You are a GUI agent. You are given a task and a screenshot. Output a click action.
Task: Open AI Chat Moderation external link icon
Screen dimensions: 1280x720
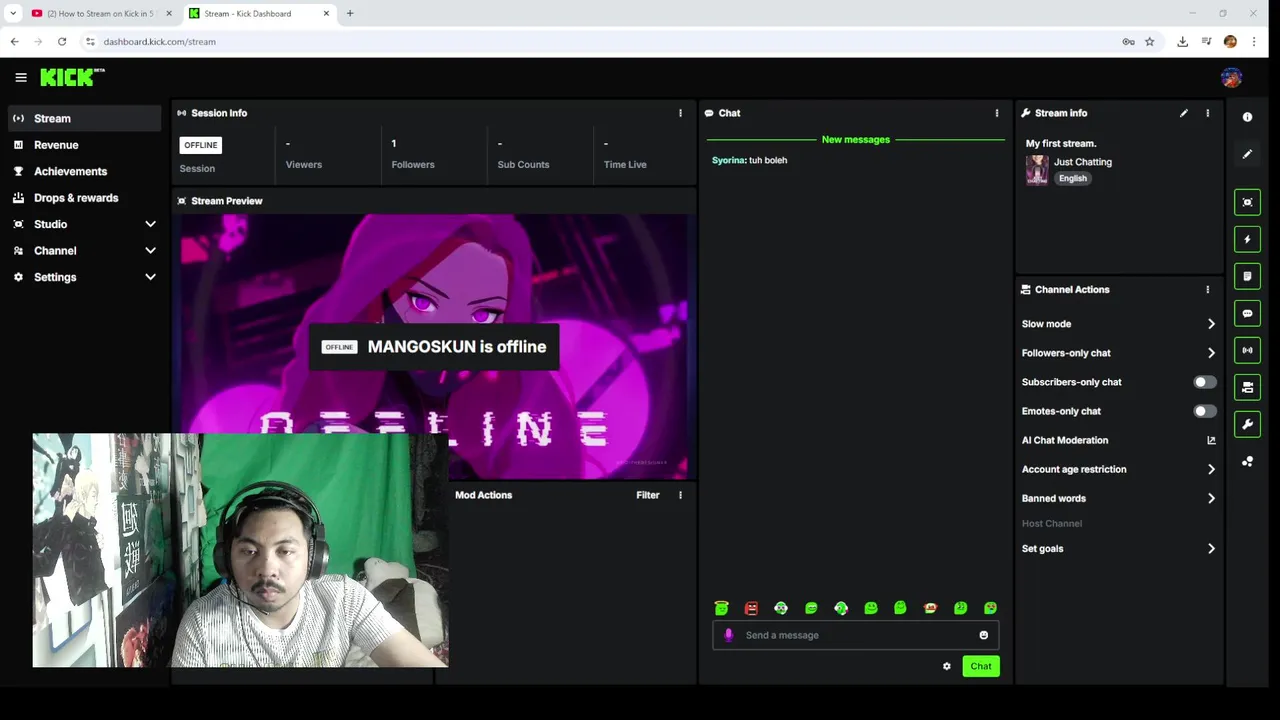(1211, 440)
